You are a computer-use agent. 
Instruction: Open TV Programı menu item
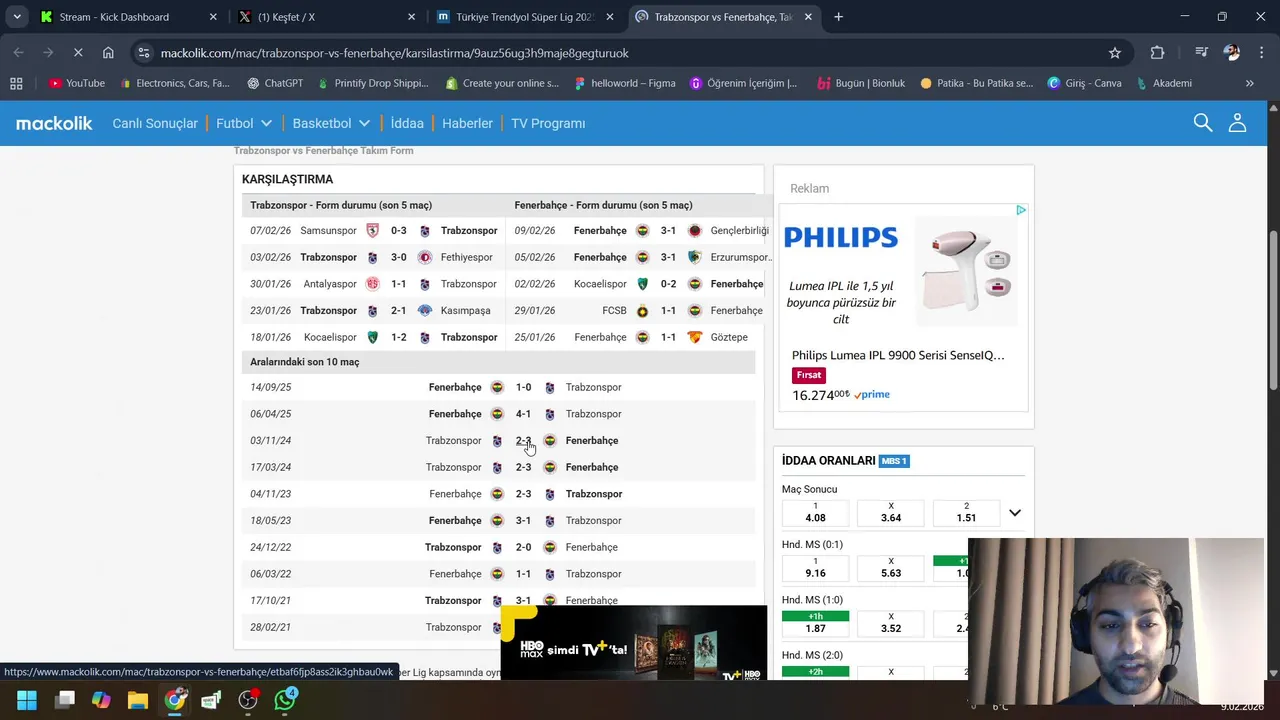(548, 123)
